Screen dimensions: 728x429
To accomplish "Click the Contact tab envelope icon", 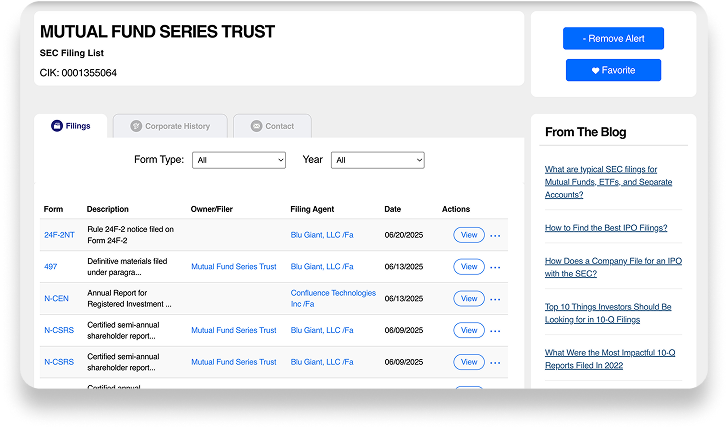I will tap(256, 126).
